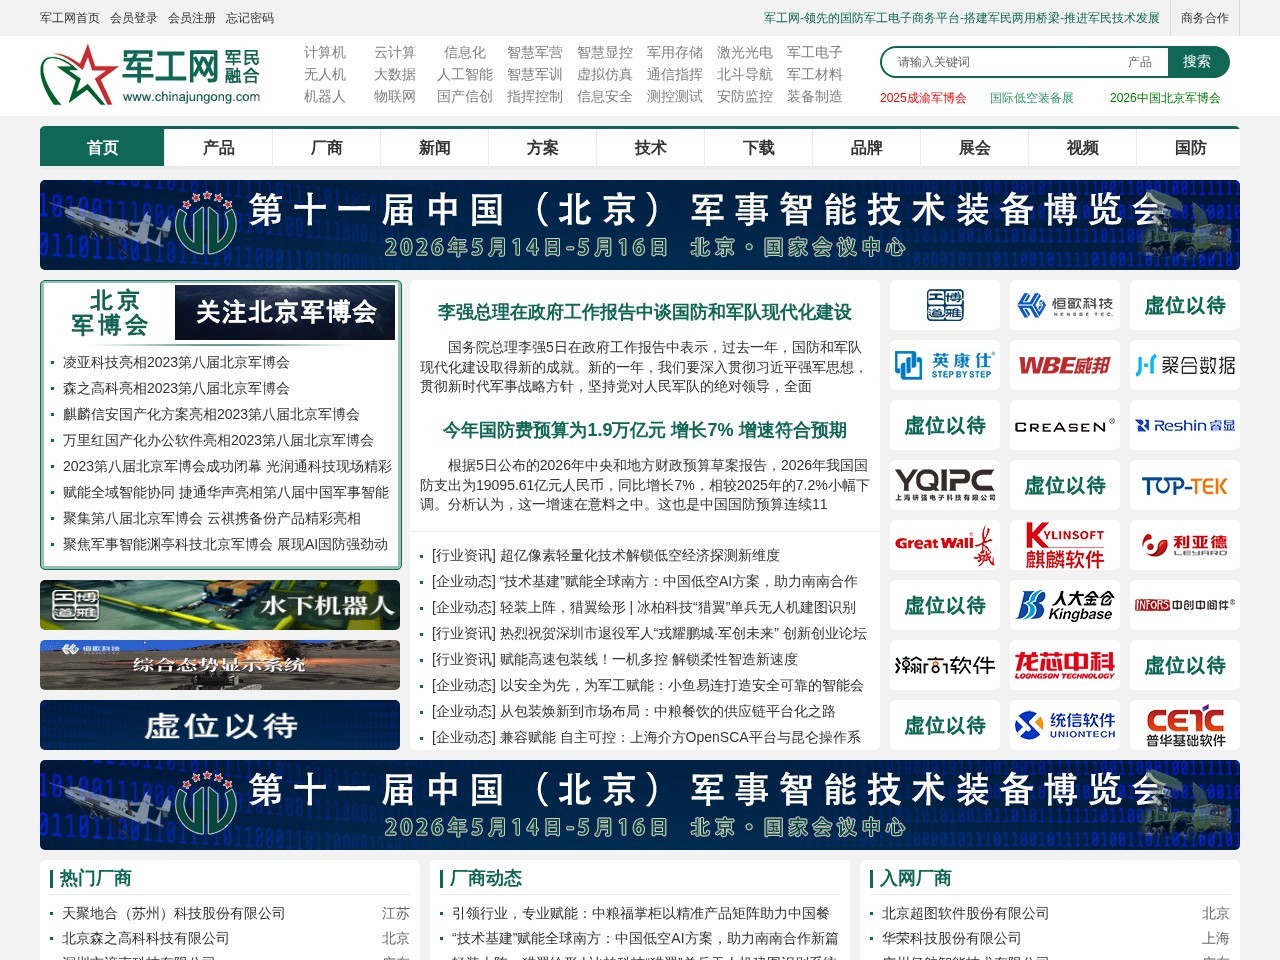Select the 统信软件 UNIONTECH logo

coord(1064,725)
